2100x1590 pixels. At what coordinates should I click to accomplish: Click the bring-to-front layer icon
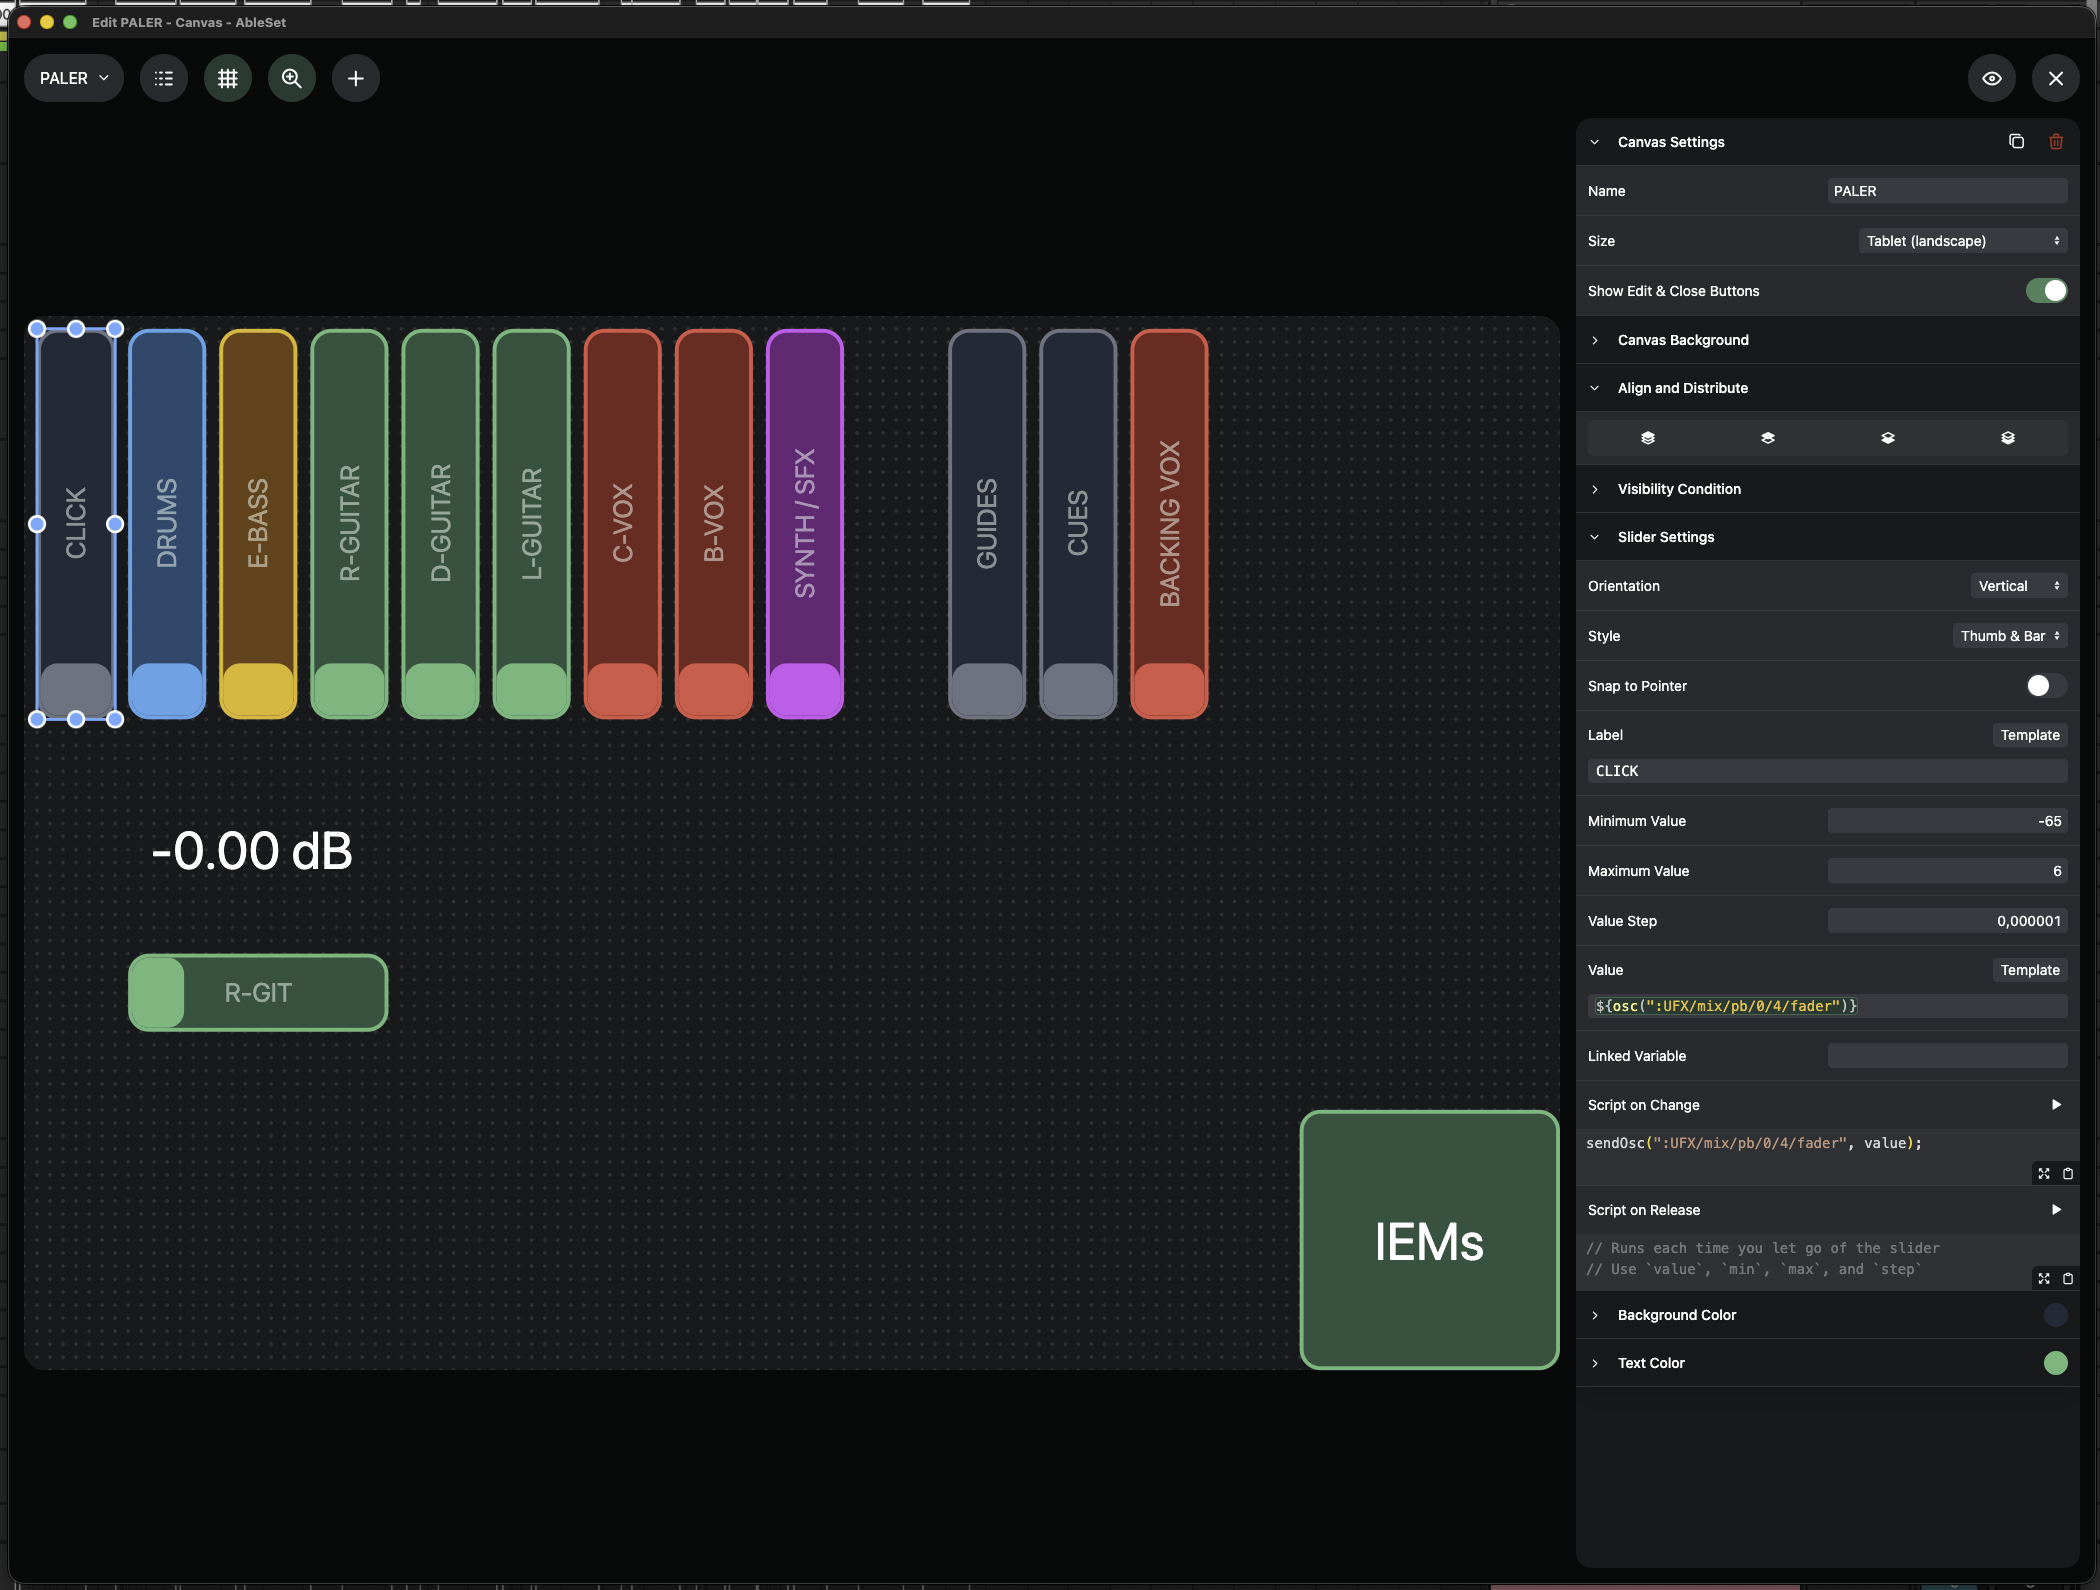click(1648, 438)
